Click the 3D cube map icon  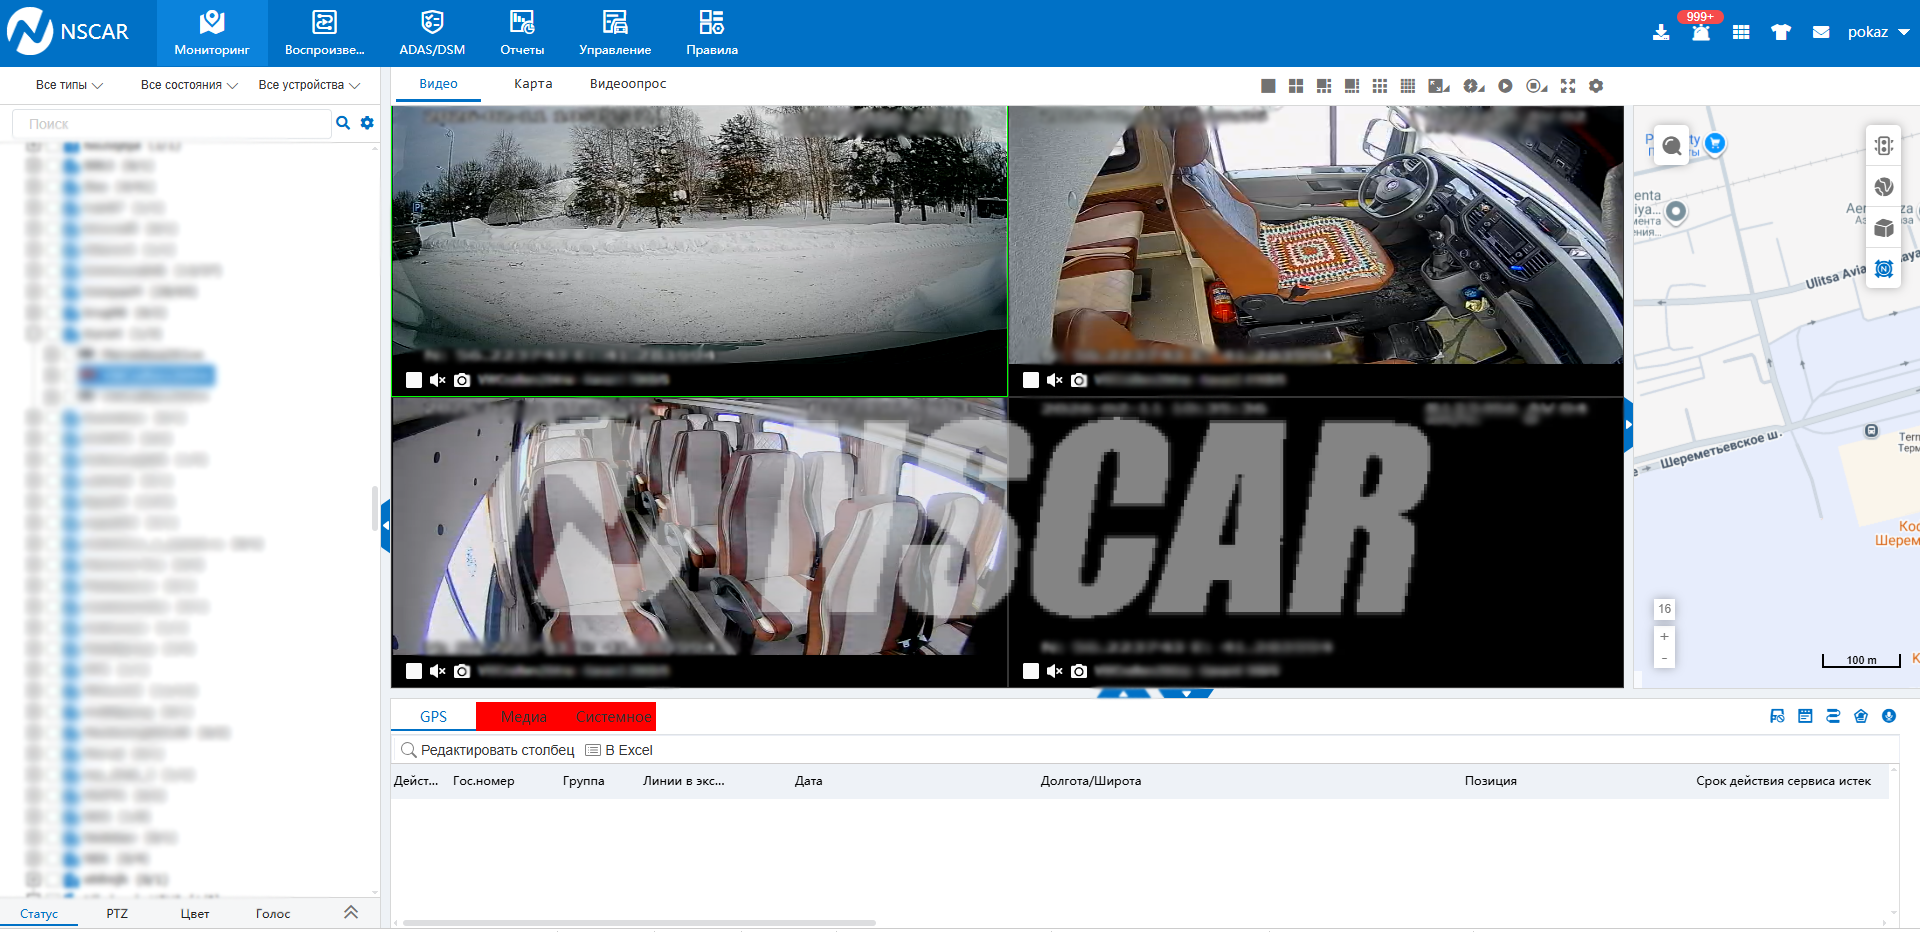(x=1884, y=228)
